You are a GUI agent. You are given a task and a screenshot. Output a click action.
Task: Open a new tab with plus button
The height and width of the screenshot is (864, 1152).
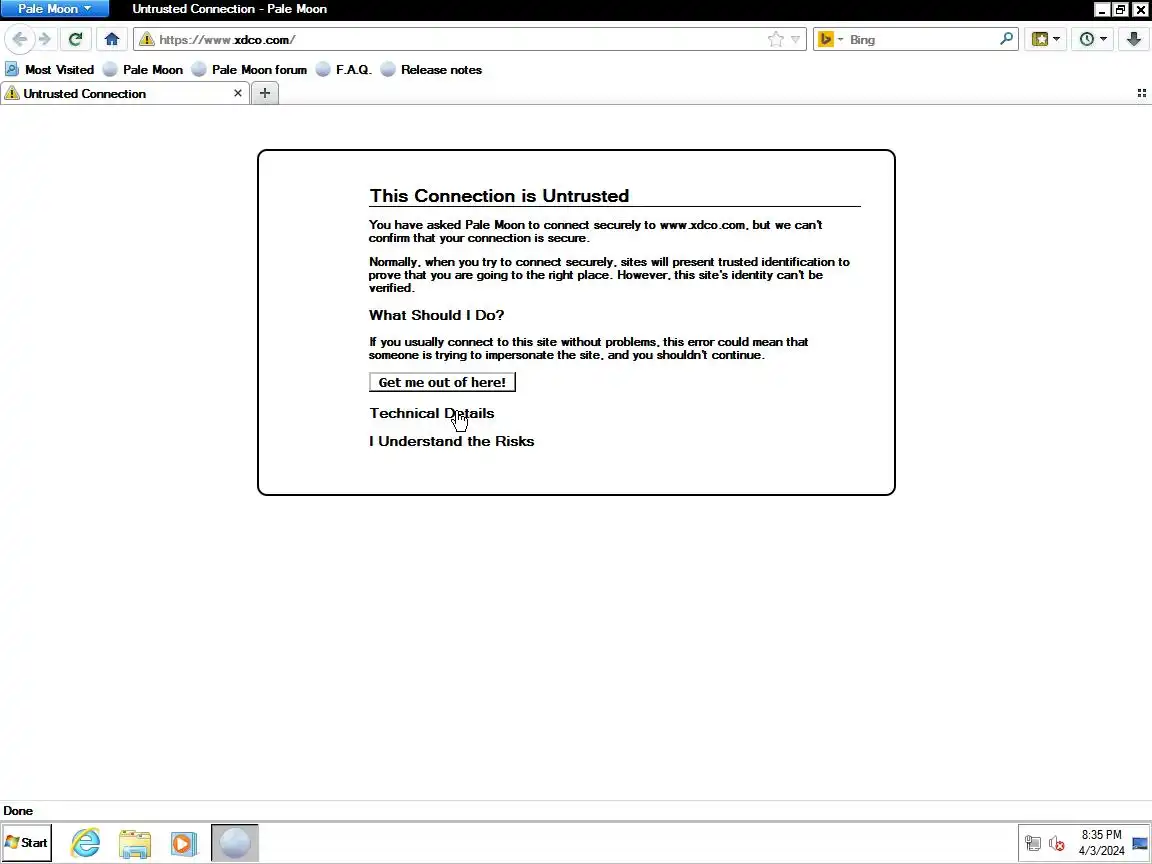click(264, 93)
